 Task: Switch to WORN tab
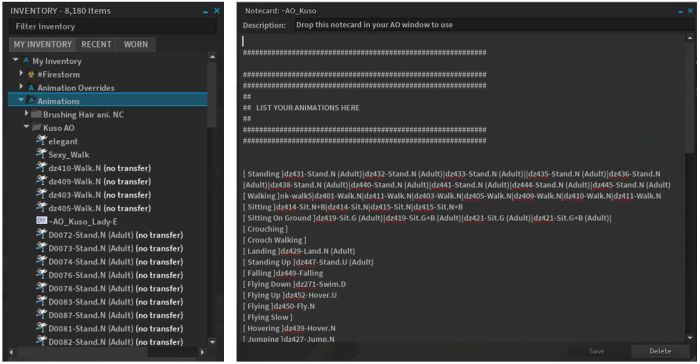pyautogui.click(x=136, y=44)
